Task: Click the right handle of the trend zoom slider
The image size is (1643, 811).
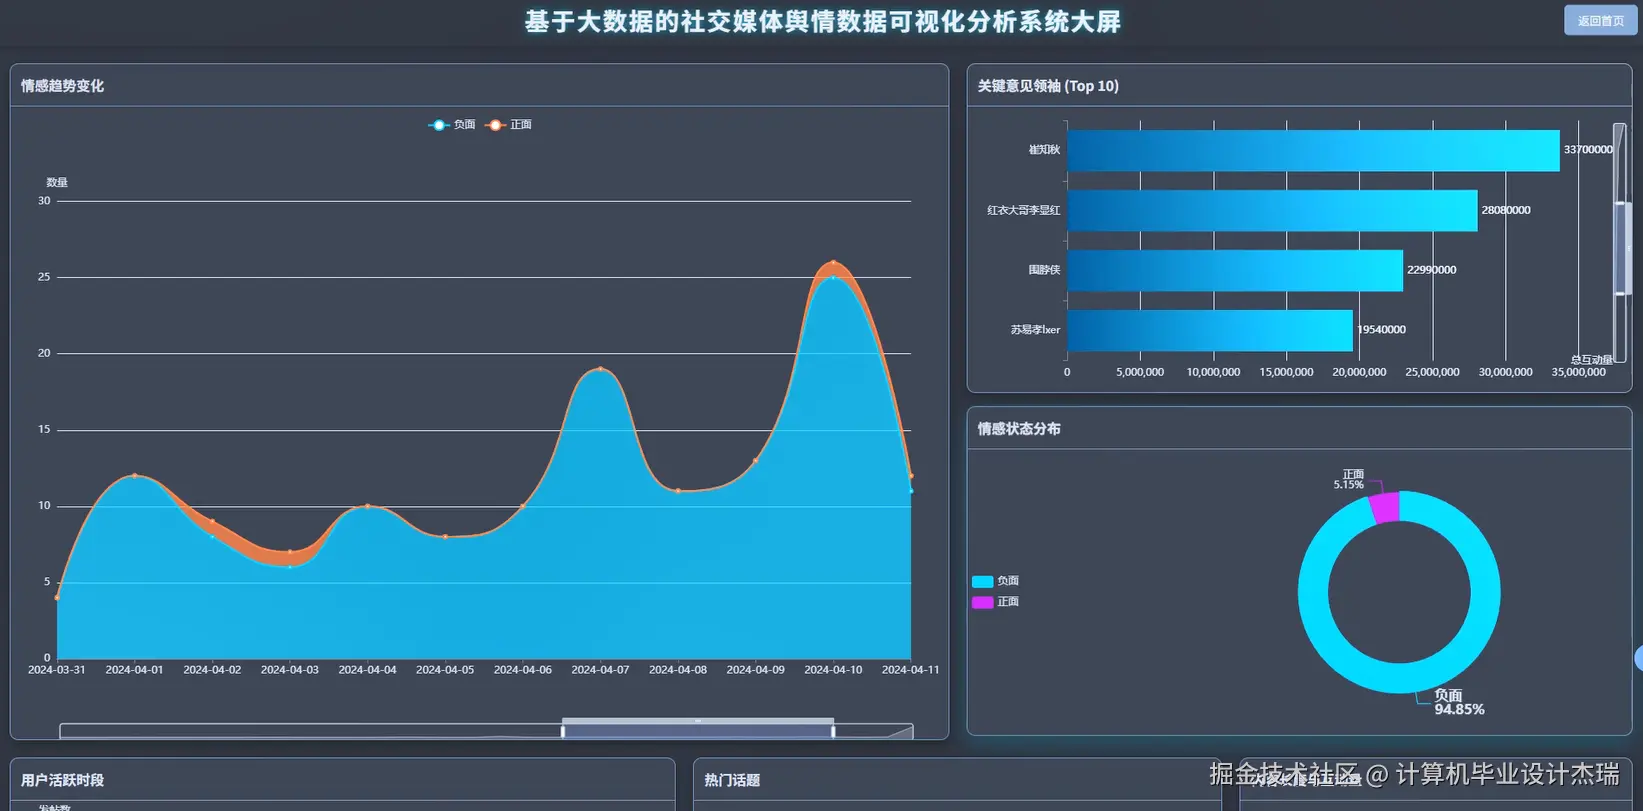Action: coord(833,731)
